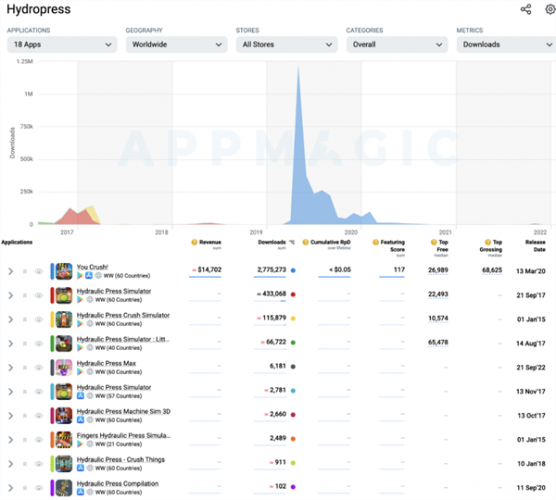
Task: Open the Hydraulic Press - Crush Things link
Action: (x=121, y=460)
